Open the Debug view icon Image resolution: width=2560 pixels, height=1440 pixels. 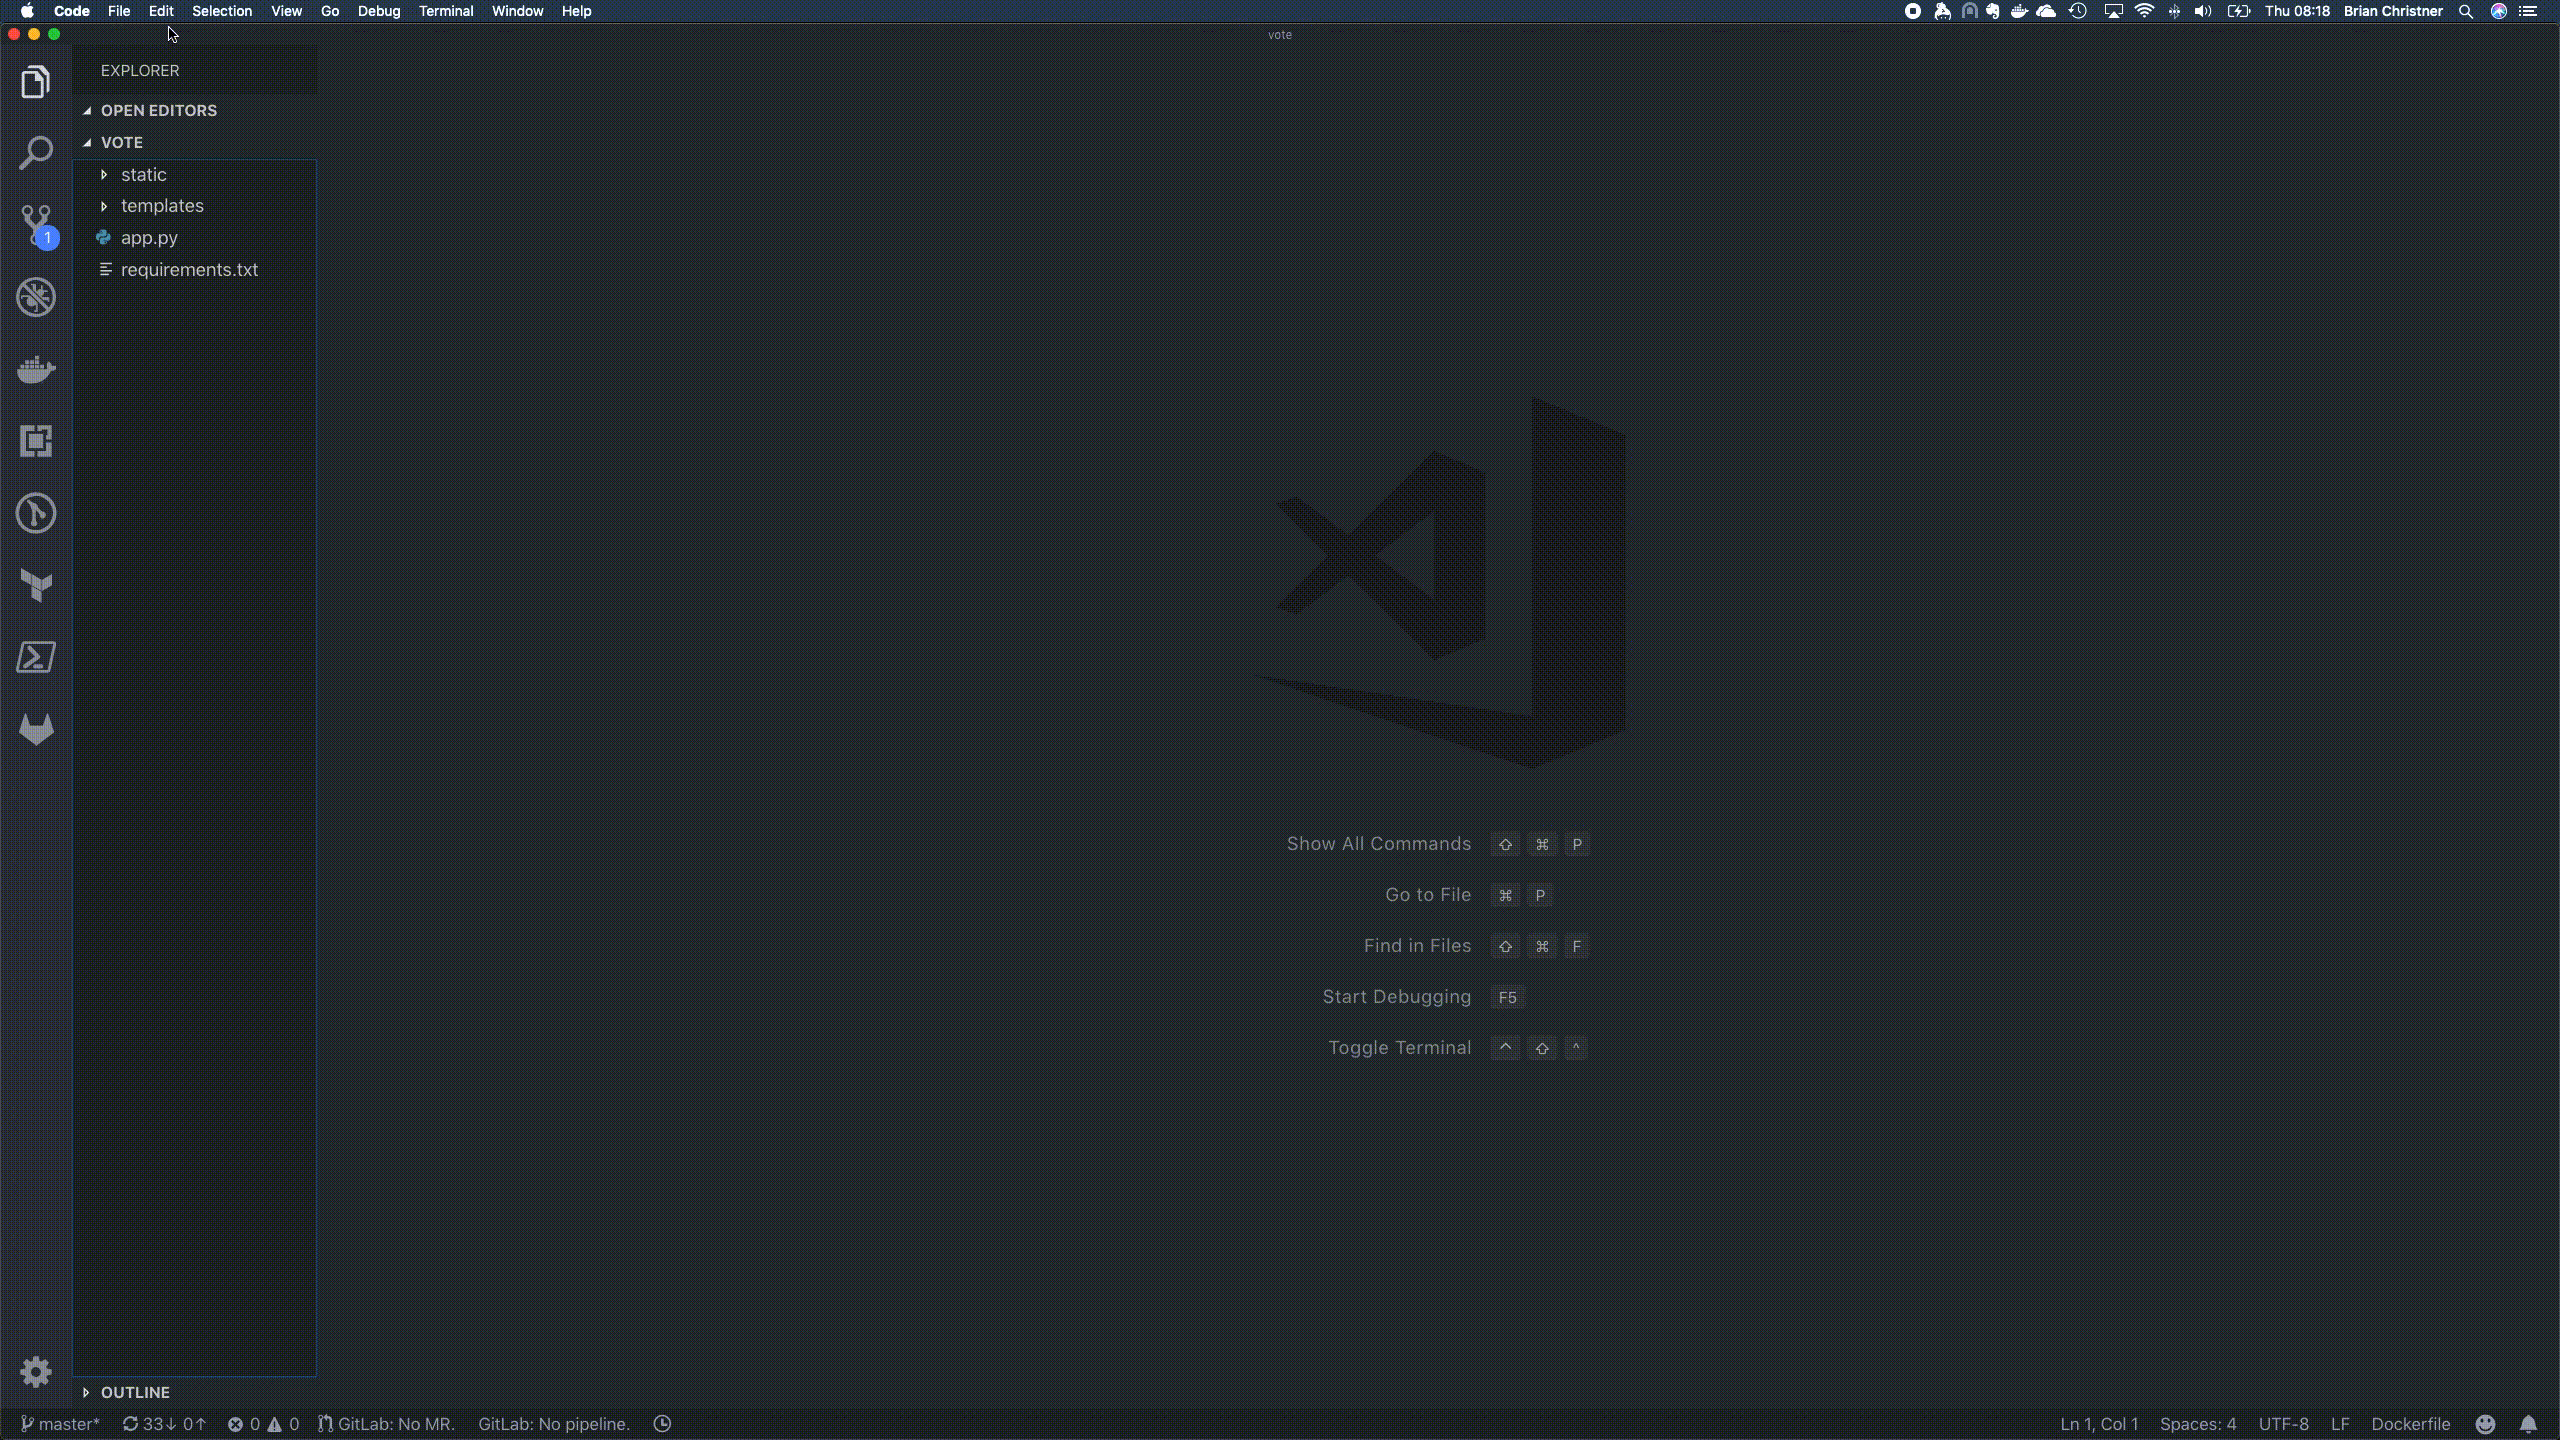coord(36,297)
